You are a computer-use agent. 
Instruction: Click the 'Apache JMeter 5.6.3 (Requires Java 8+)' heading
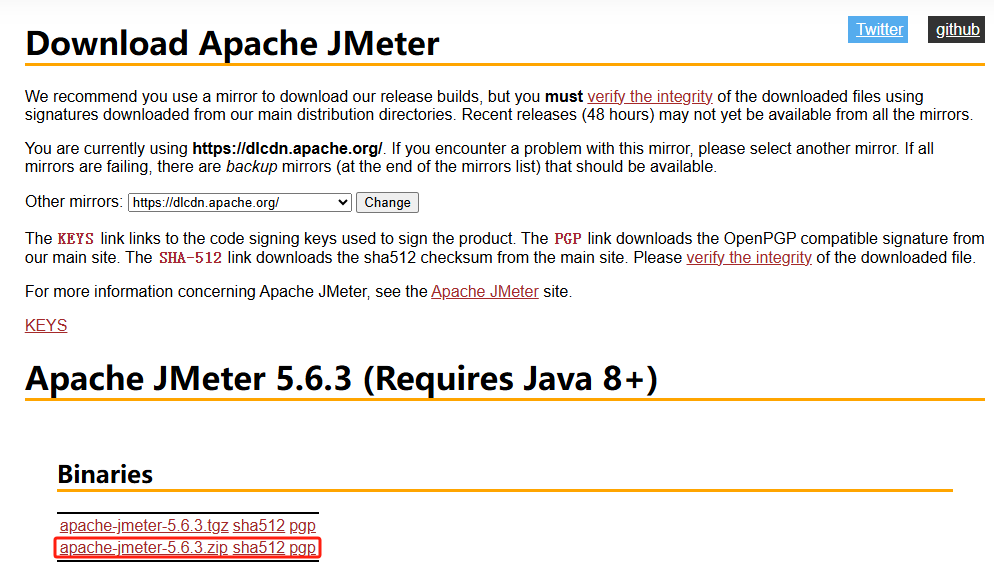341,379
